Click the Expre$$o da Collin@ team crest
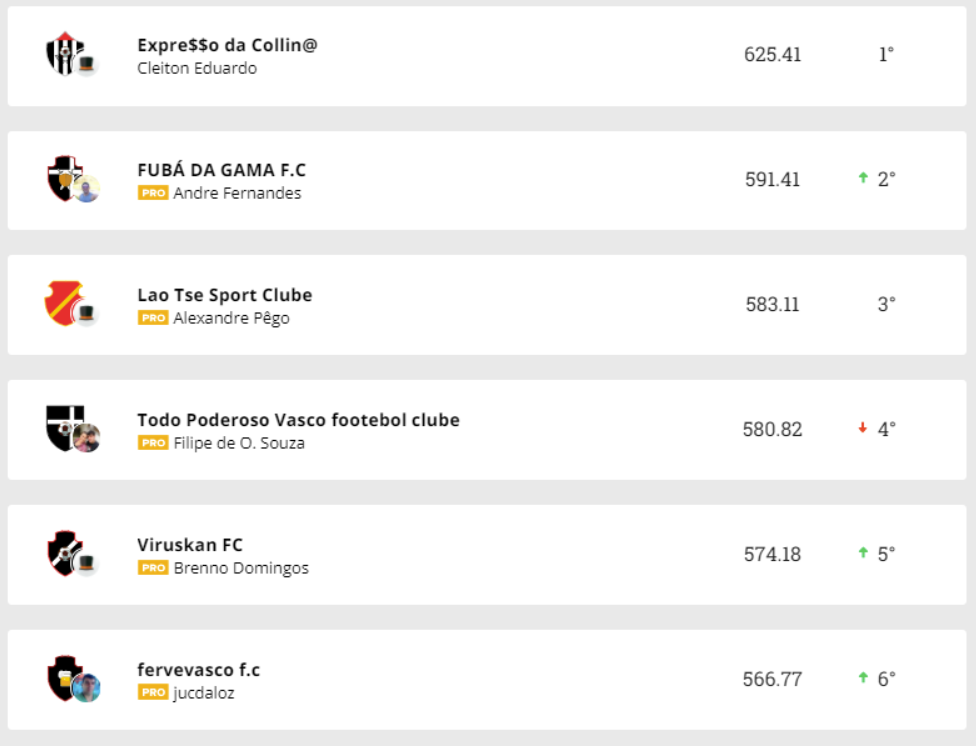Image resolution: width=976 pixels, height=746 pixels. 64,52
